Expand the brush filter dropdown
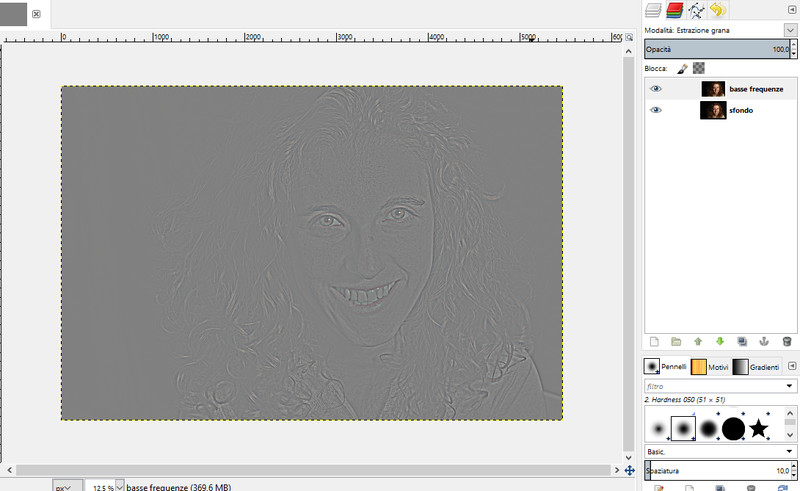Image resolution: width=800 pixels, height=491 pixels. 790,386
